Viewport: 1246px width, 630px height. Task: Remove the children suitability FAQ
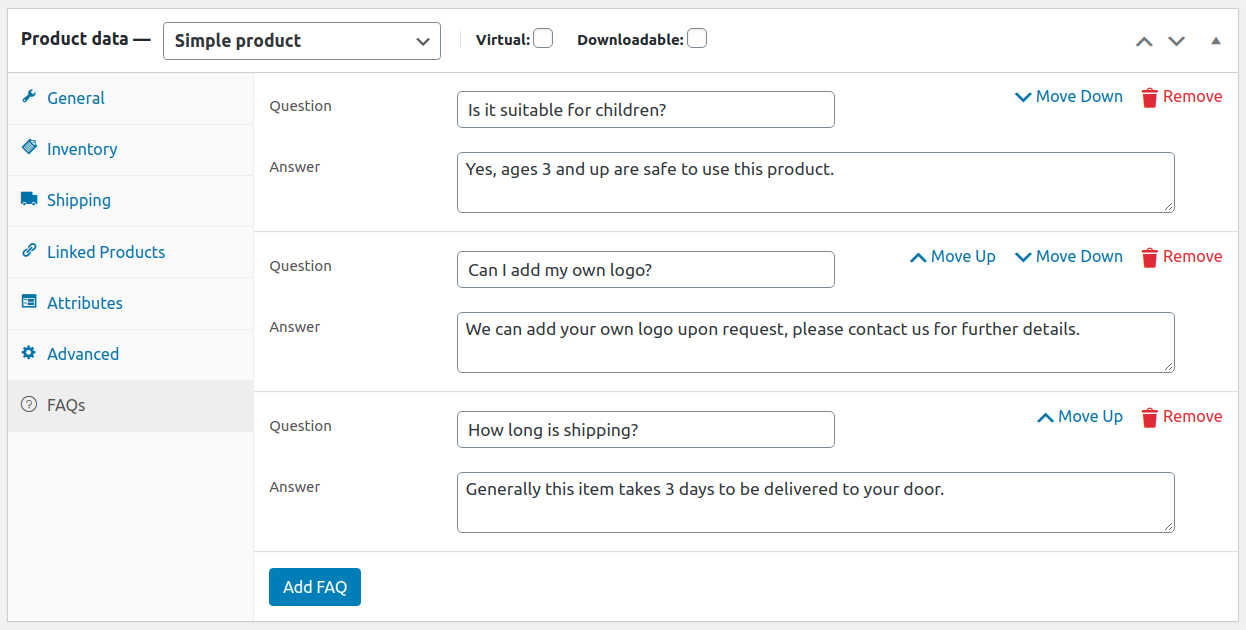click(x=1182, y=97)
